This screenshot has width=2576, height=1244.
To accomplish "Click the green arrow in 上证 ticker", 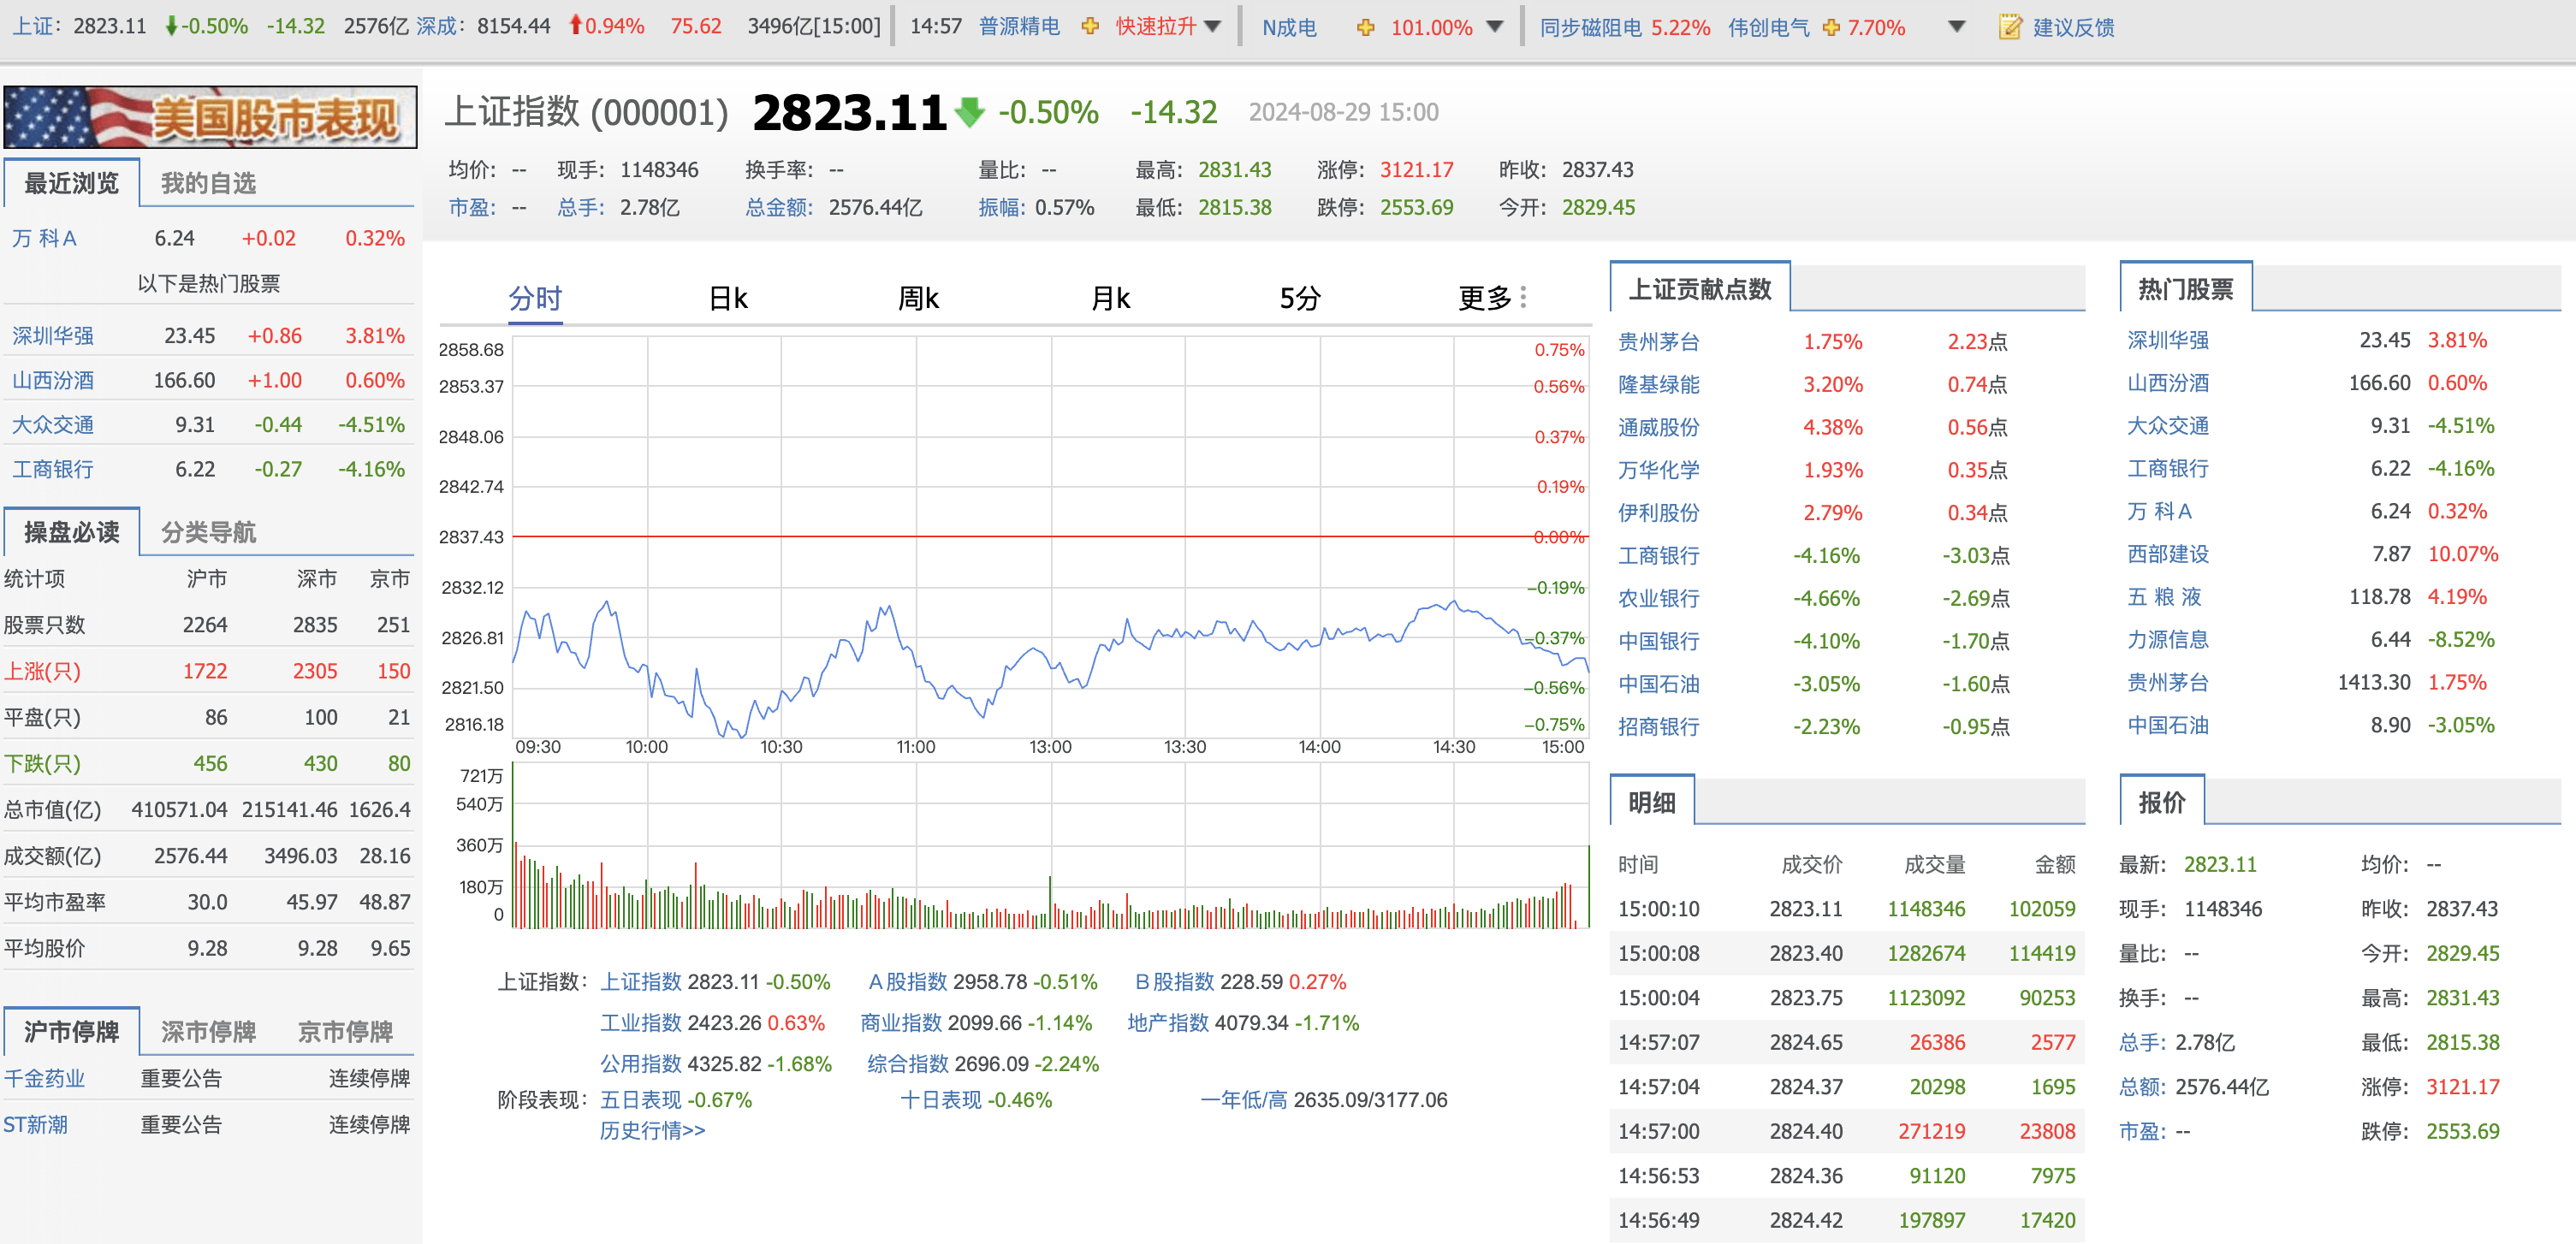I will click(x=171, y=26).
